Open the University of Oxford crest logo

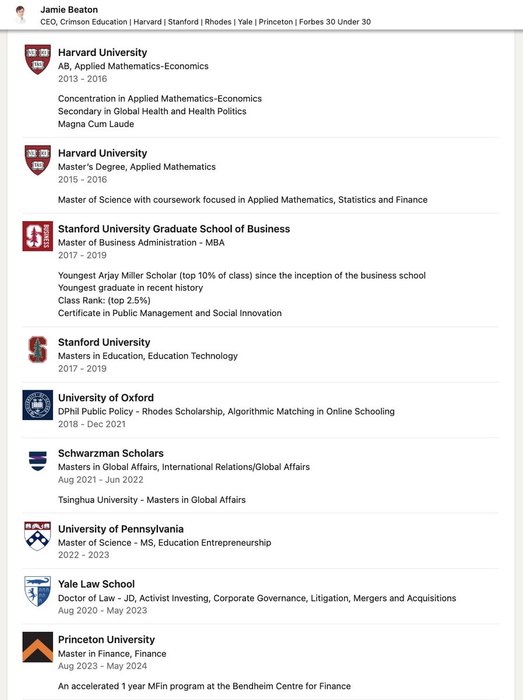click(x=37, y=404)
